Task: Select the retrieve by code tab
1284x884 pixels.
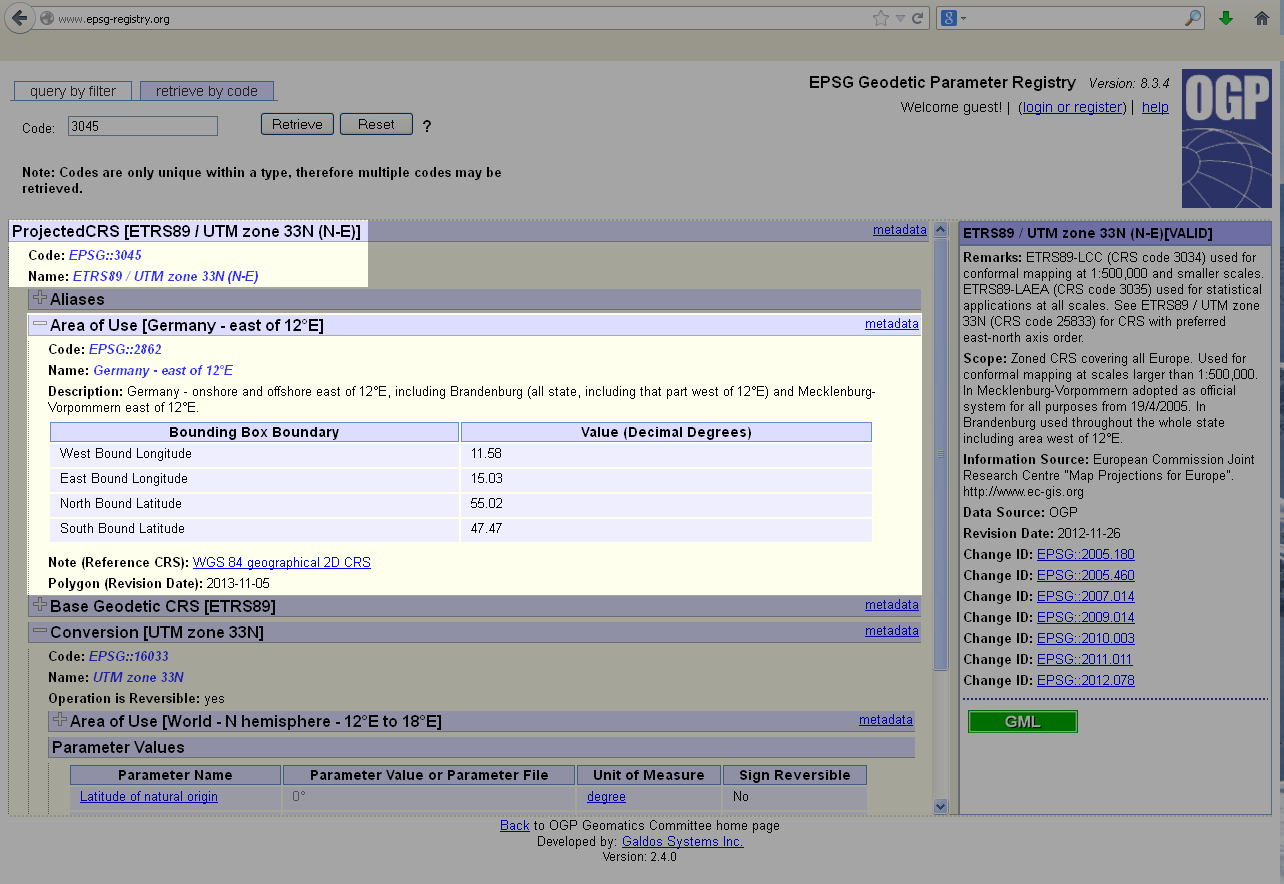Action: [x=206, y=91]
